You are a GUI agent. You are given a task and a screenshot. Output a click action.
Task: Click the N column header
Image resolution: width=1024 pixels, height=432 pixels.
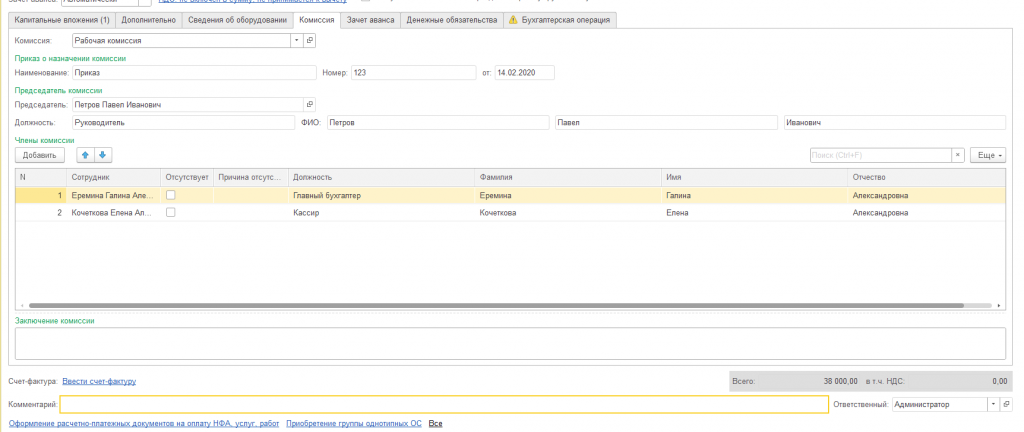[x=40, y=177]
